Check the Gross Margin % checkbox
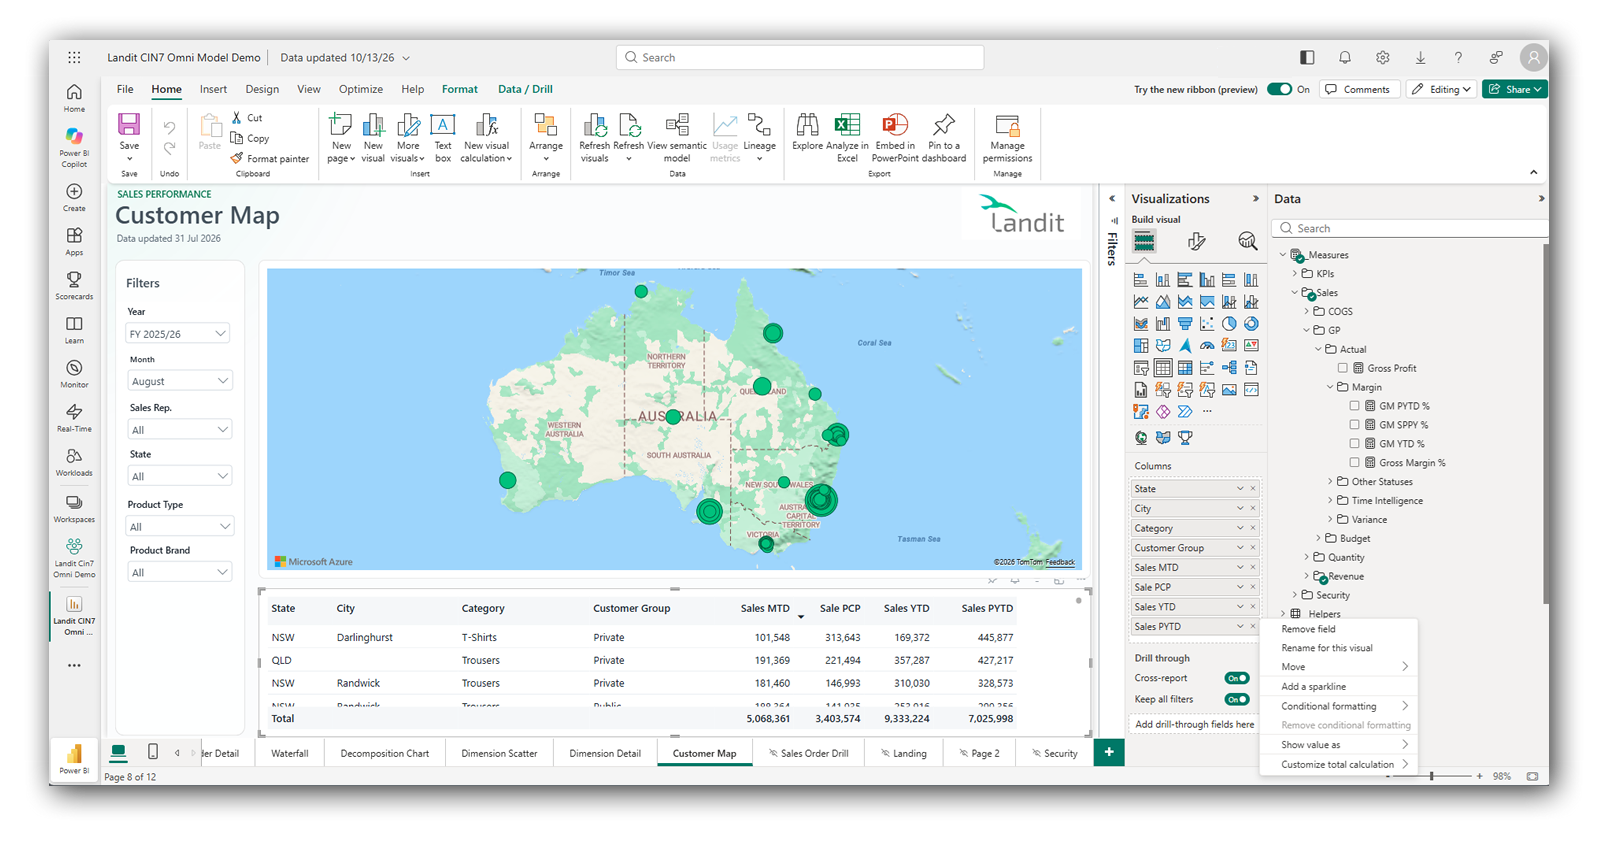This screenshot has width=1600, height=841. point(1354,462)
